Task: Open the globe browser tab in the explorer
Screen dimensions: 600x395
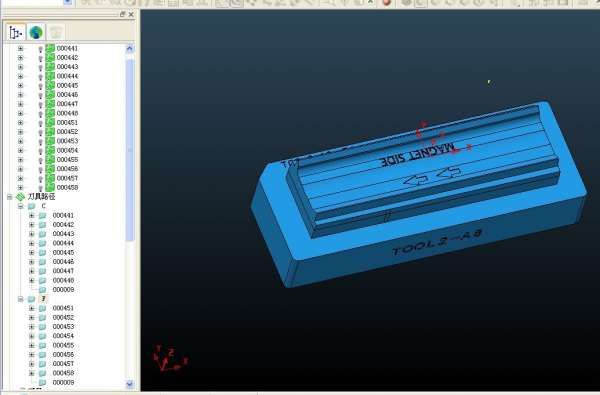Action: pos(36,33)
